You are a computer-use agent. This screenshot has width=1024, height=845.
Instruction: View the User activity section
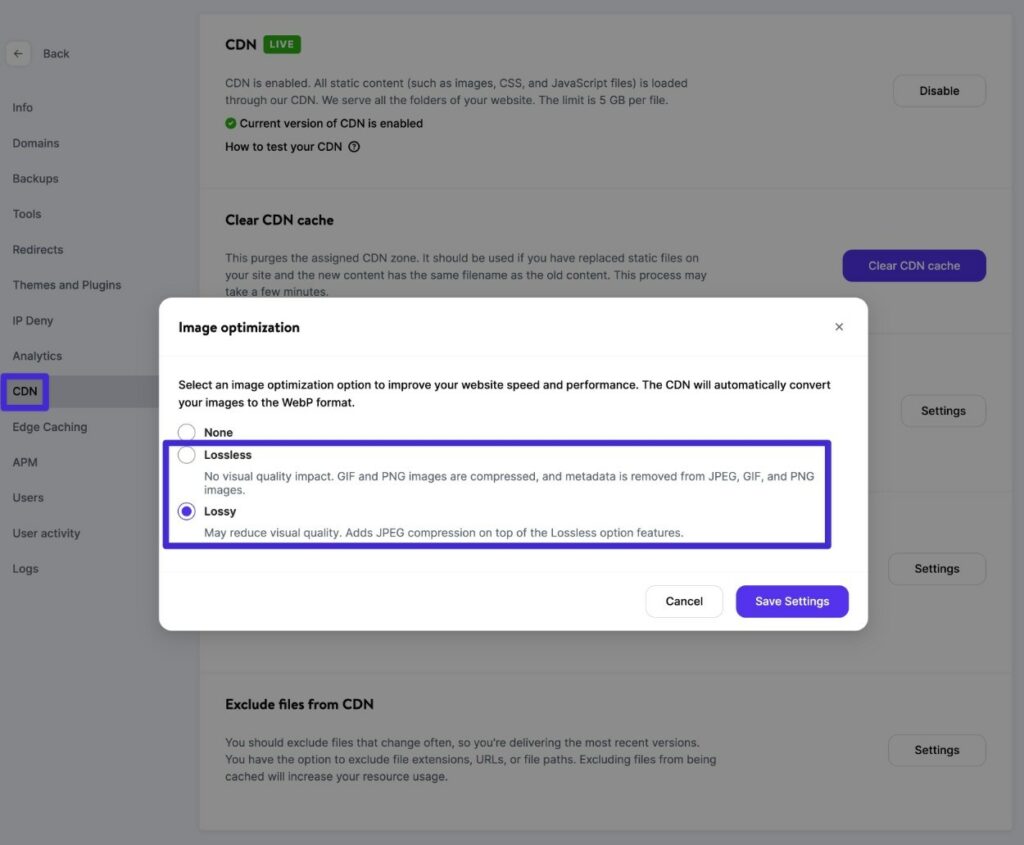[46, 533]
